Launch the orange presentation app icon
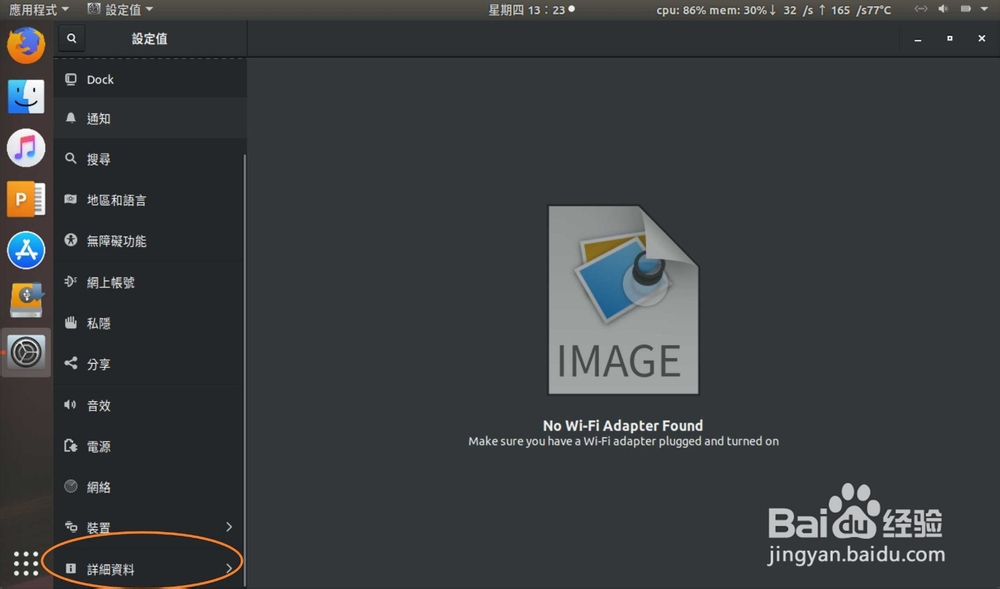Viewport: 1000px width, 589px height. point(26,199)
